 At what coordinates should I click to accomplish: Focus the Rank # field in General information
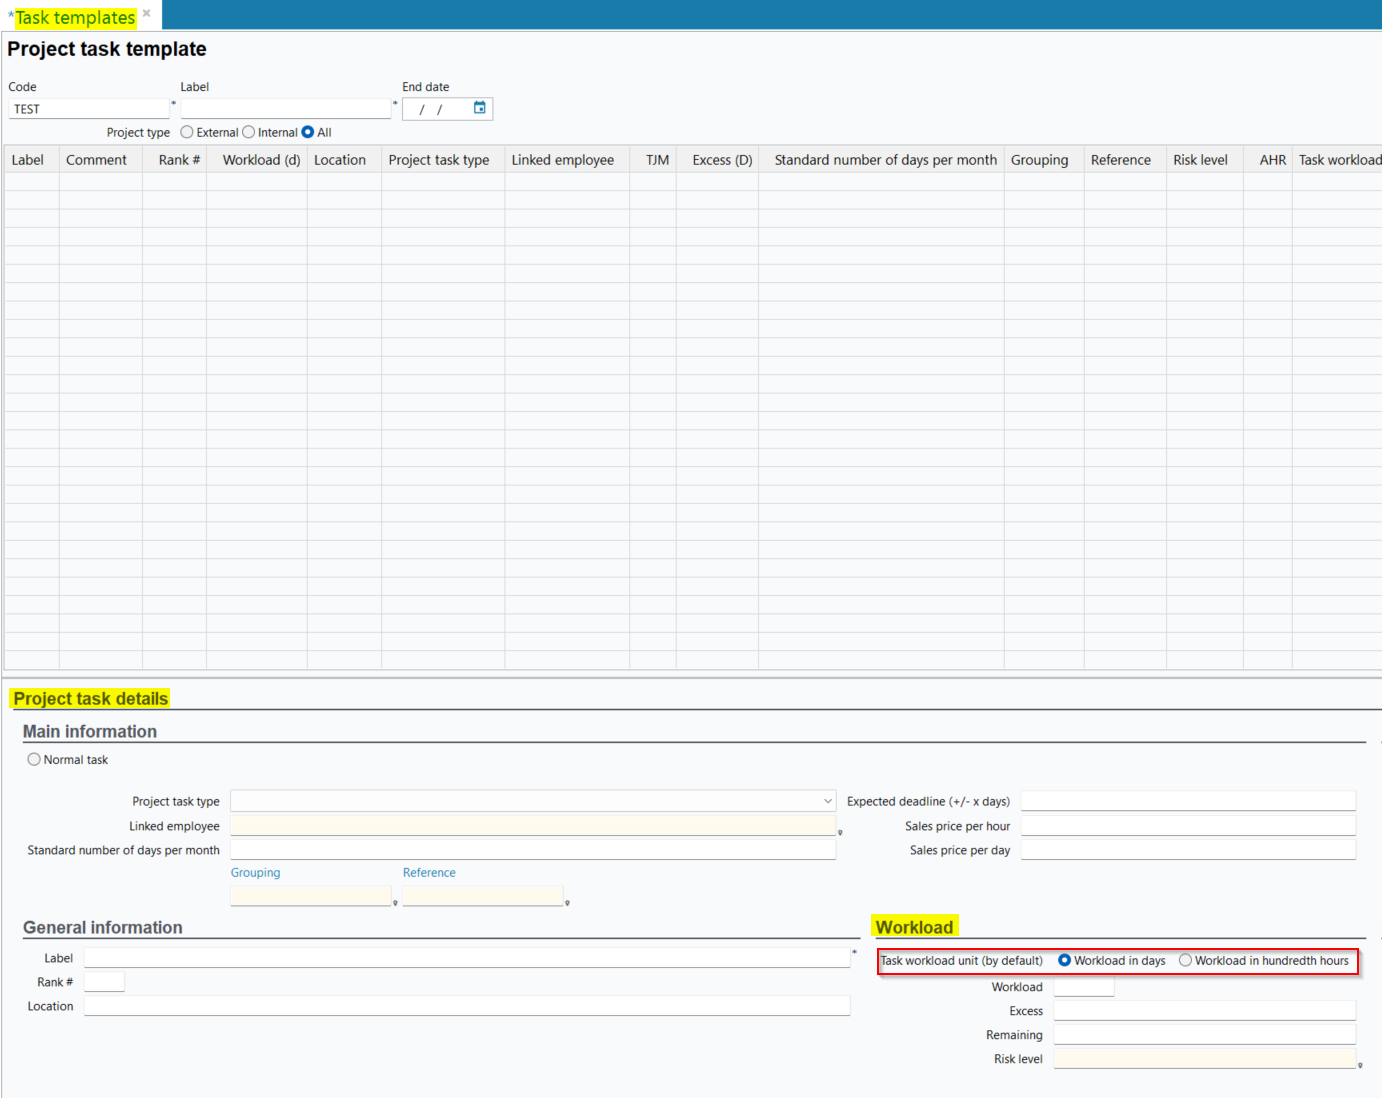pos(104,982)
